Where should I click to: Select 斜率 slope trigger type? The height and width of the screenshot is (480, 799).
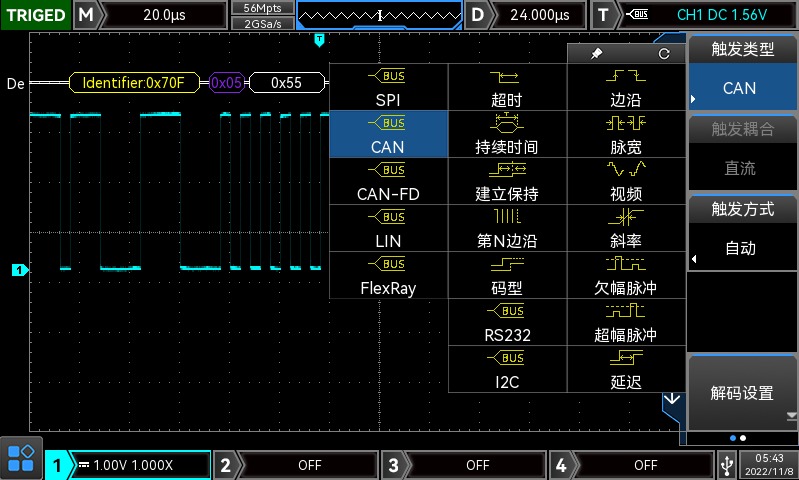[626, 229]
